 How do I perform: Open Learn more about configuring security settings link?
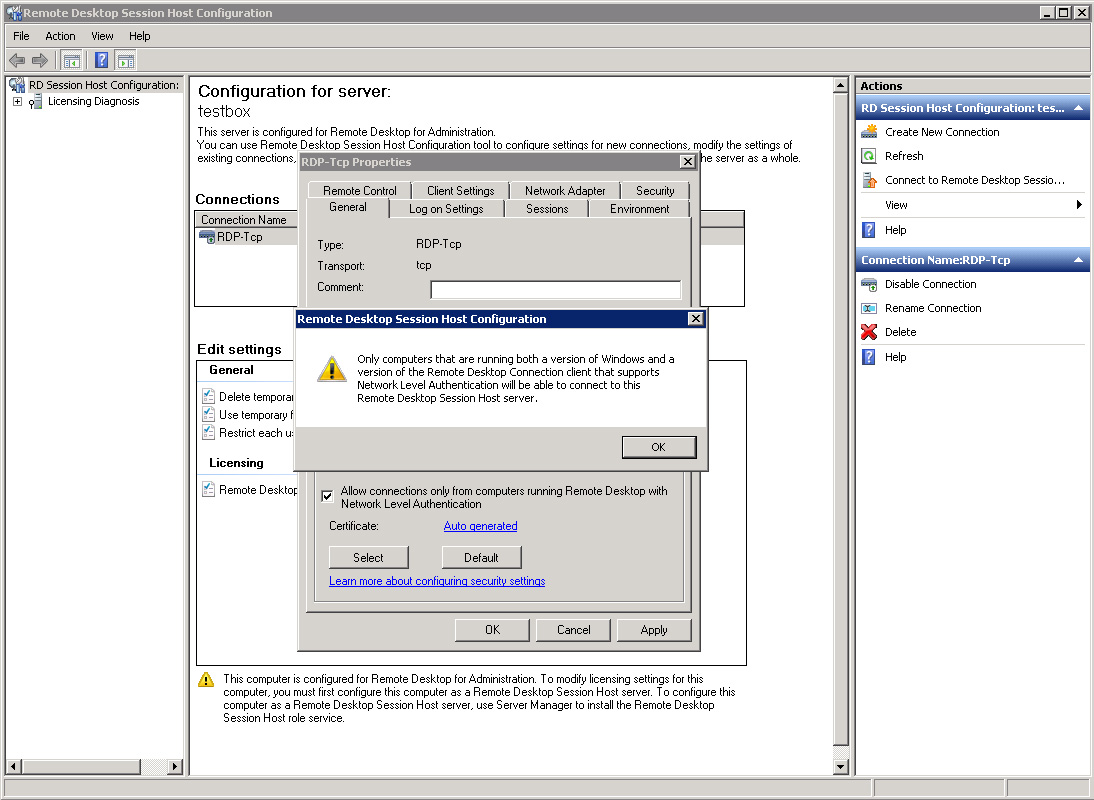437,581
